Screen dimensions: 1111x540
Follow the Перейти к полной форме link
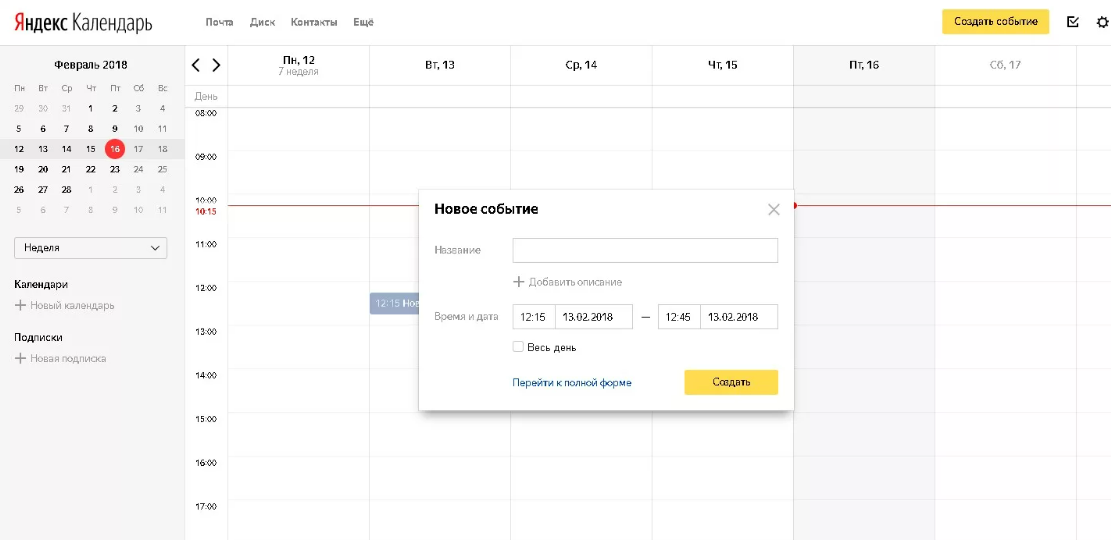coord(572,383)
